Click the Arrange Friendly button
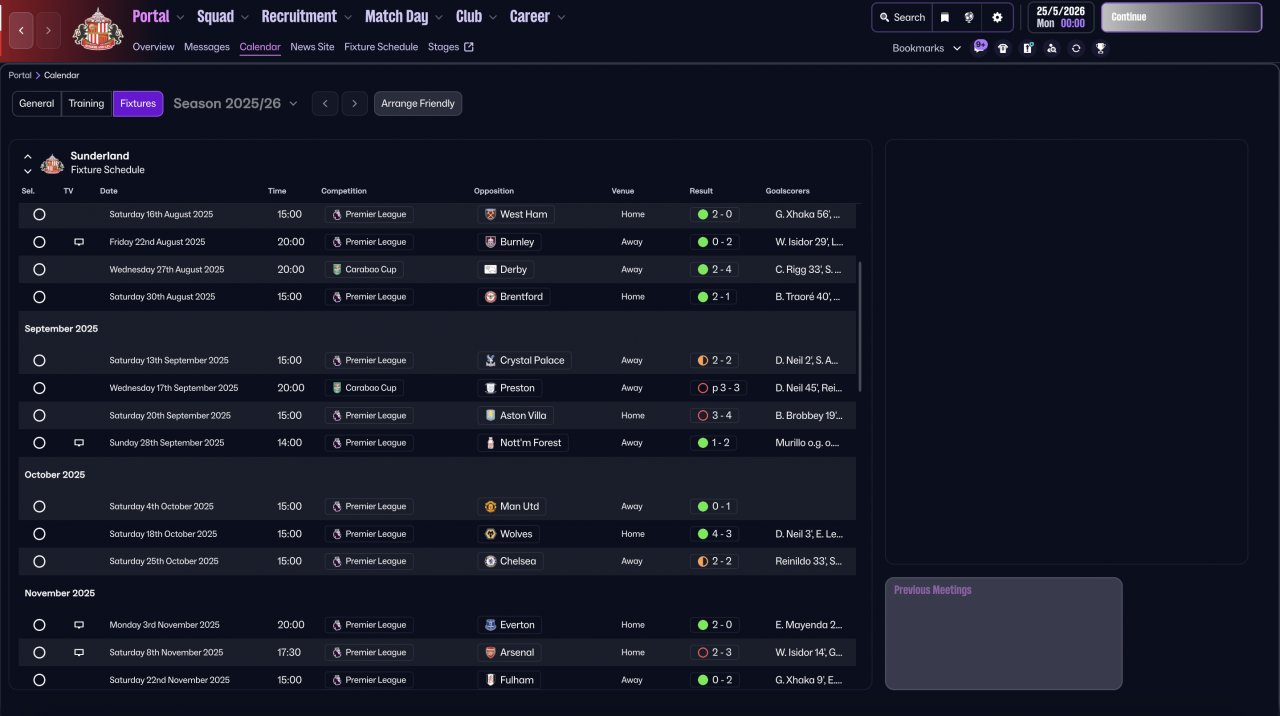The height and width of the screenshot is (716, 1280). pyautogui.click(x=418, y=104)
